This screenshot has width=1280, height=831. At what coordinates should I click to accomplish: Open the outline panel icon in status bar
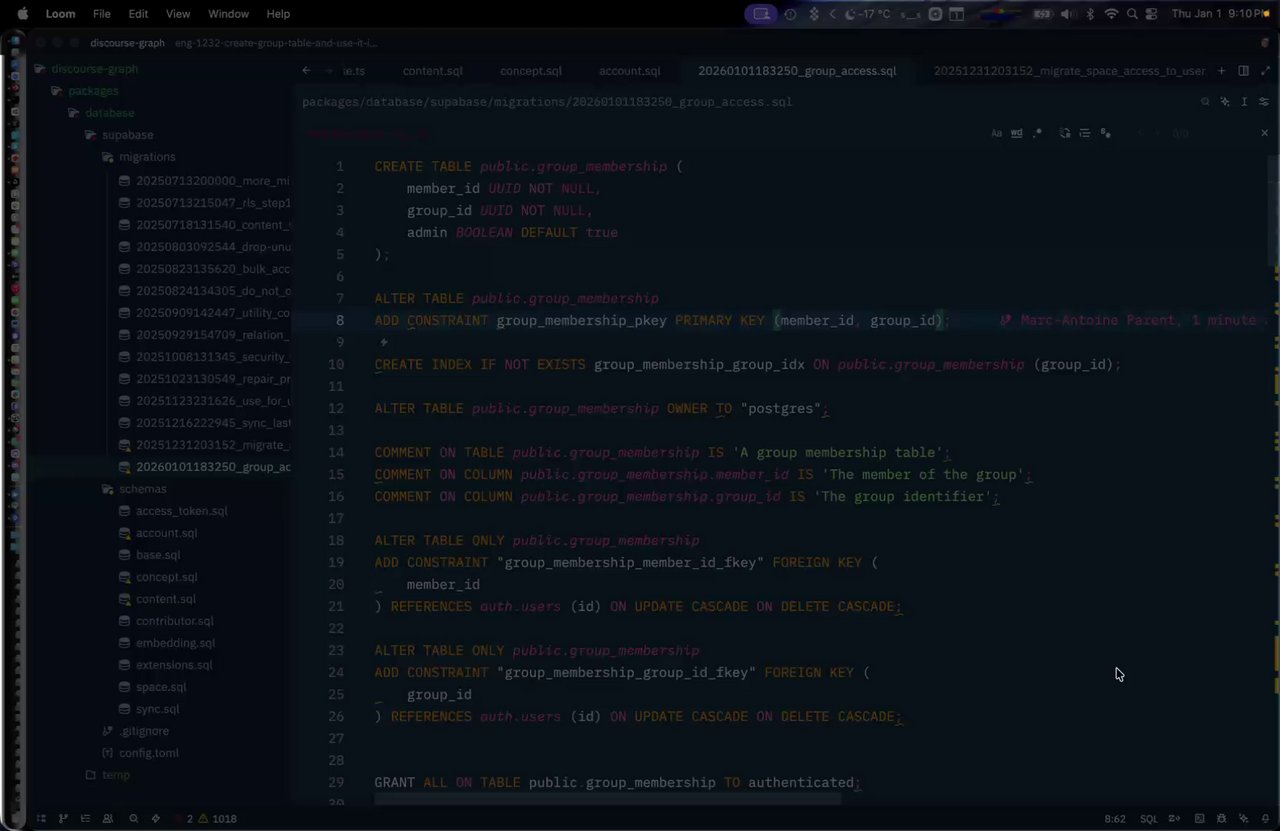pos(85,818)
